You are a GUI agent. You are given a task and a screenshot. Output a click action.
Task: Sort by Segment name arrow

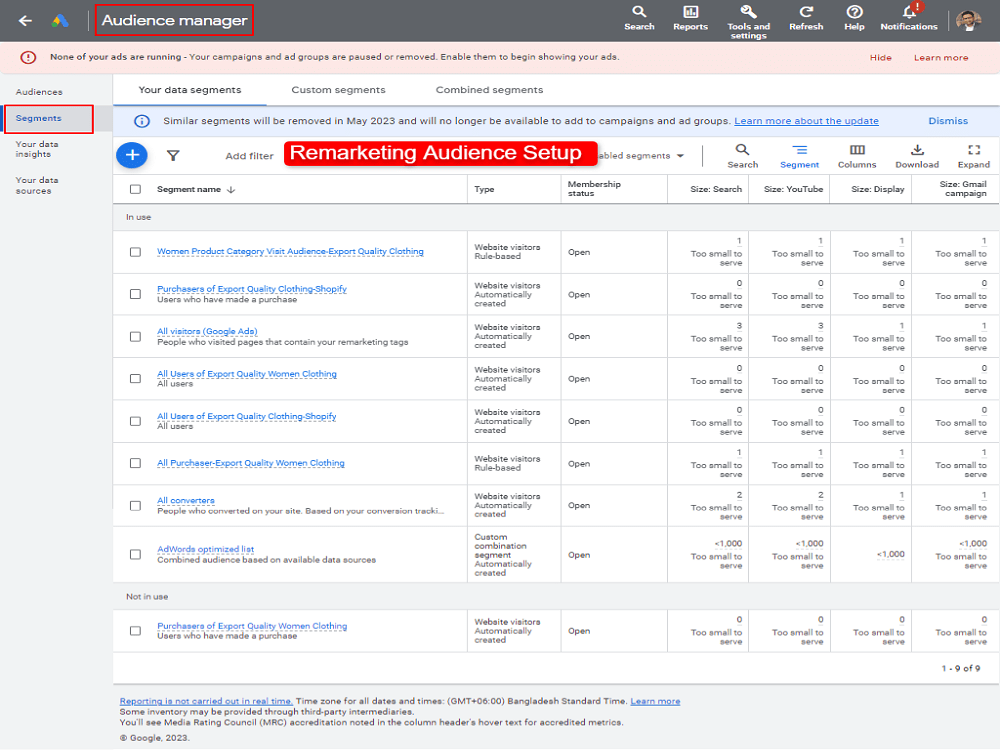(231, 190)
